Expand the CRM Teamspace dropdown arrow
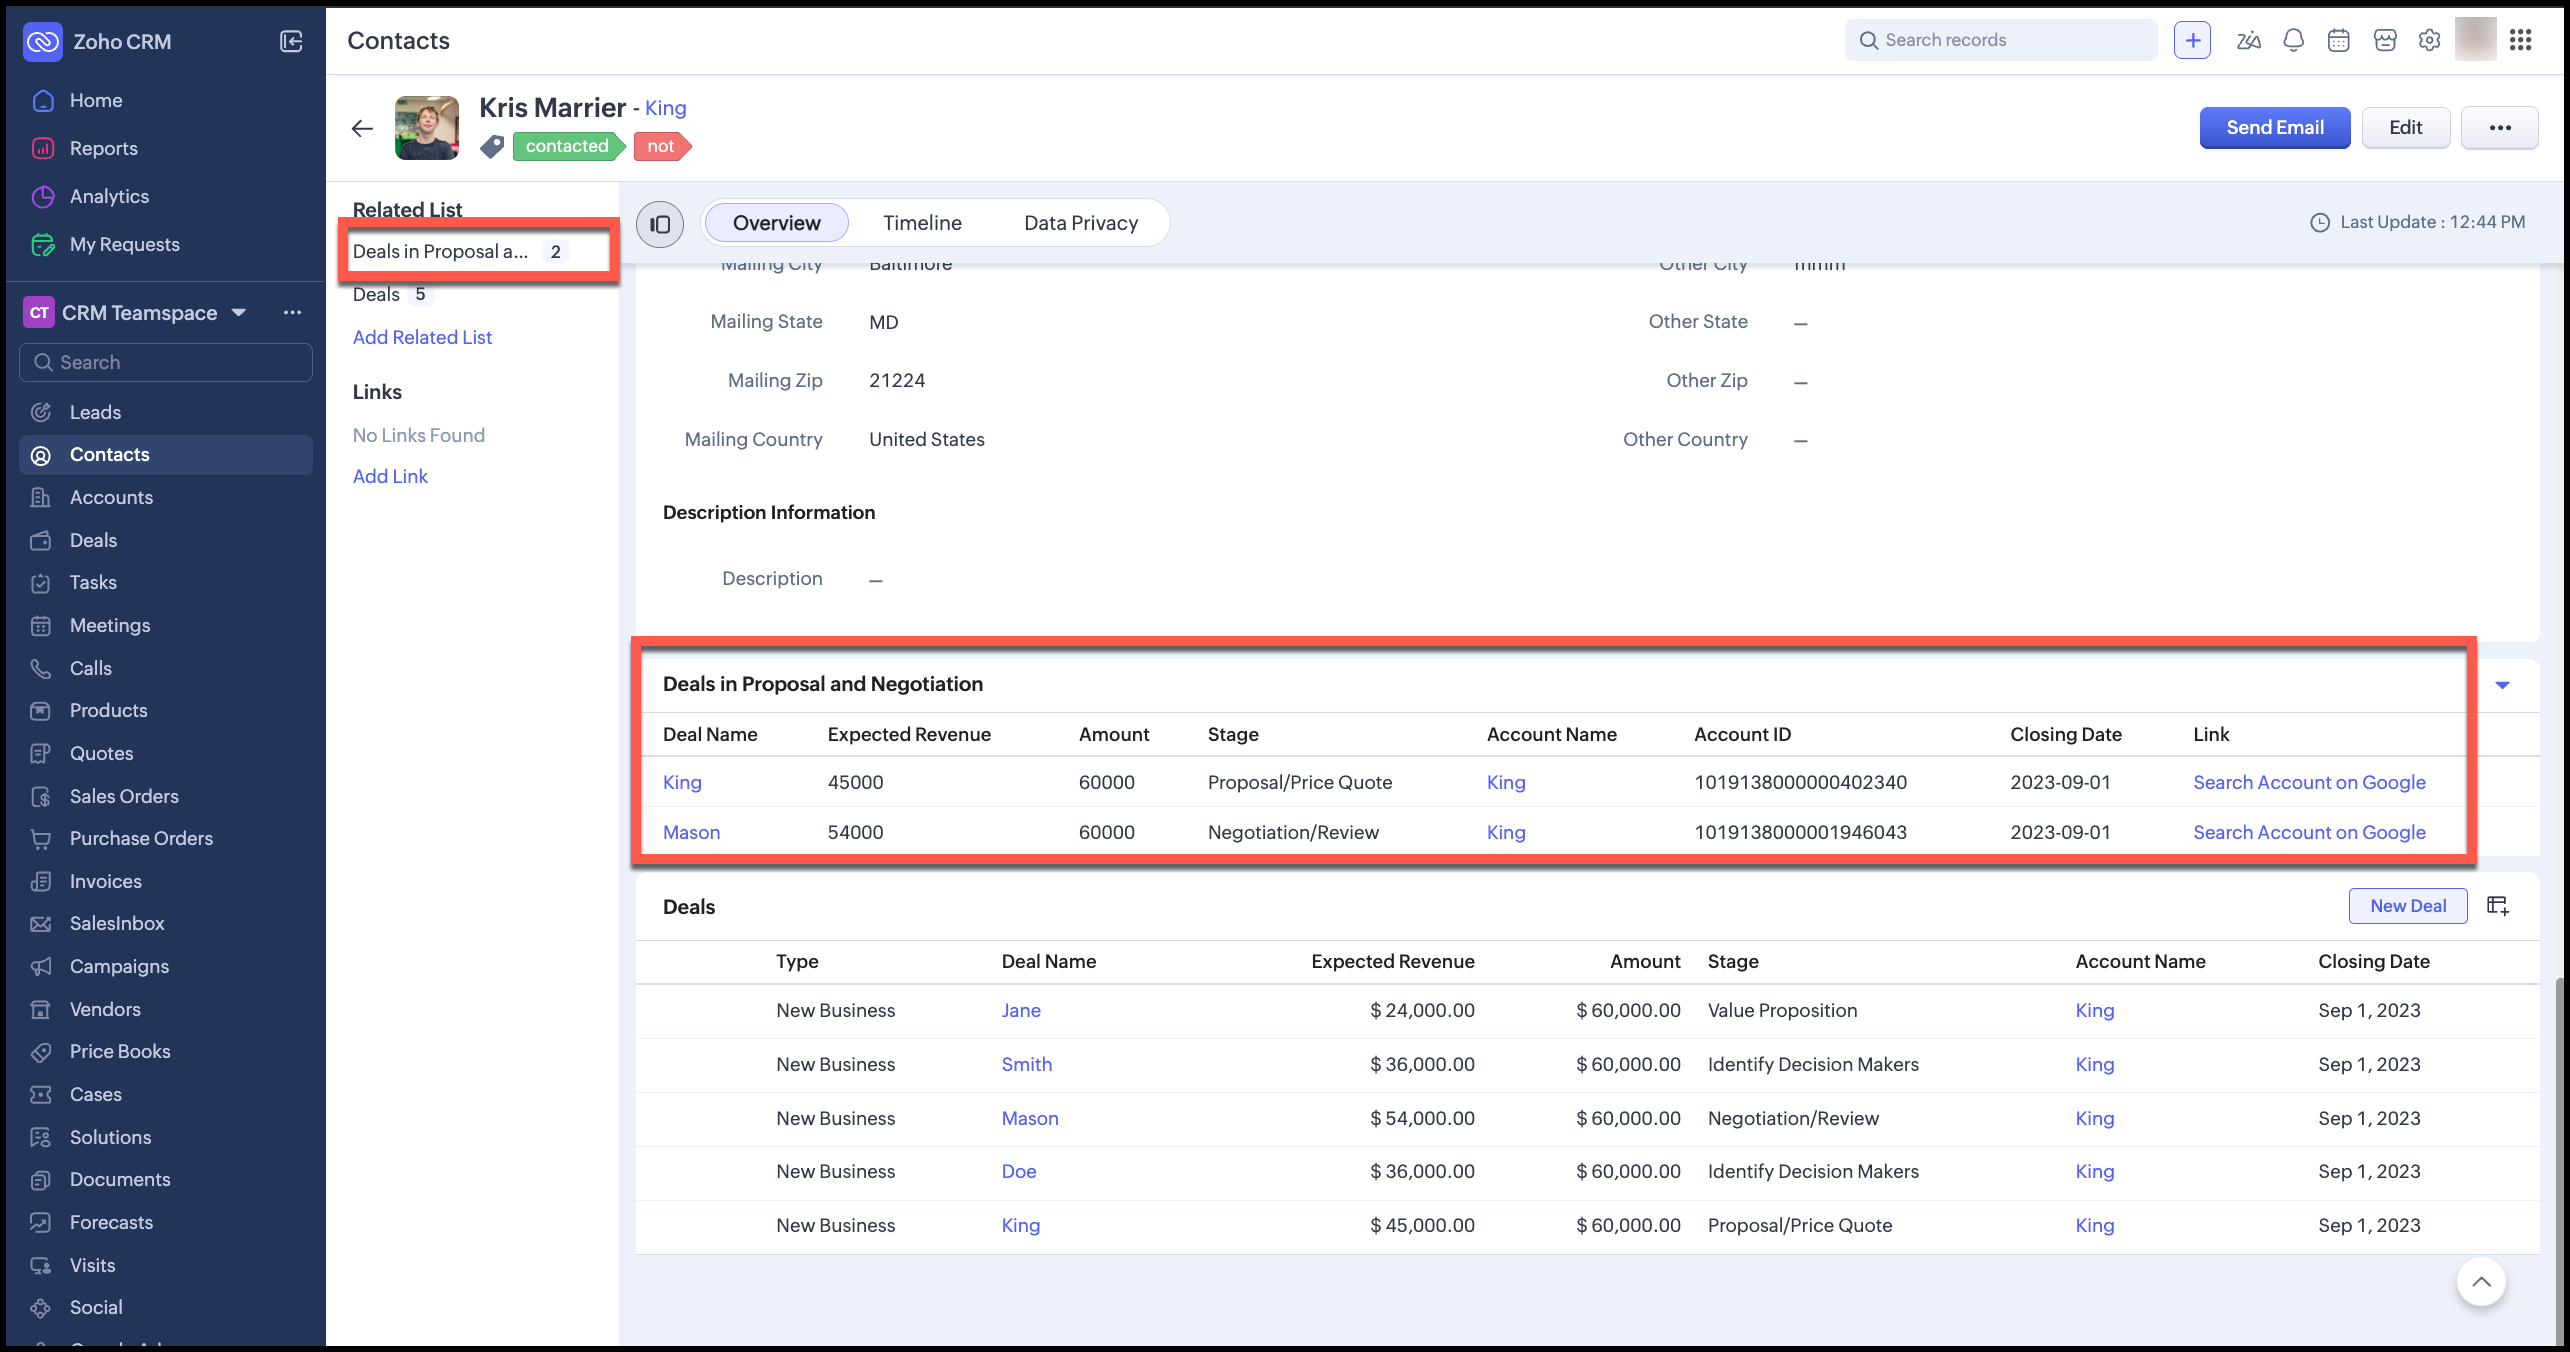This screenshot has height=1352, width=2570. click(239, 313)
